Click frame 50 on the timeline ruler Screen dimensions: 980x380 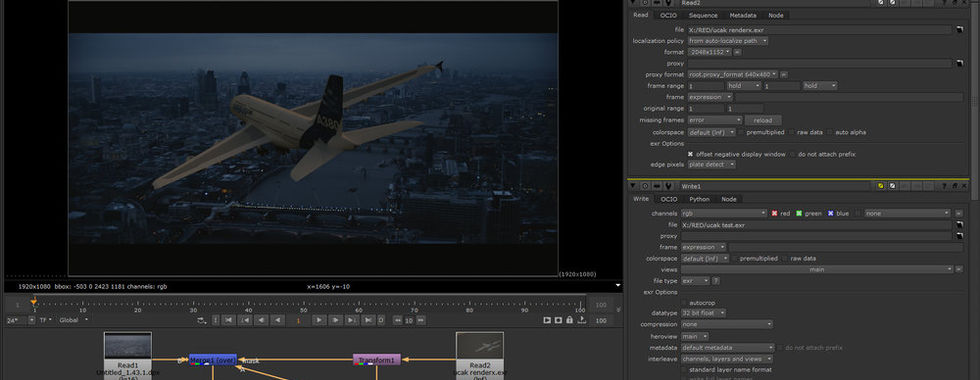pyautogui.click(x=304, y=306)
